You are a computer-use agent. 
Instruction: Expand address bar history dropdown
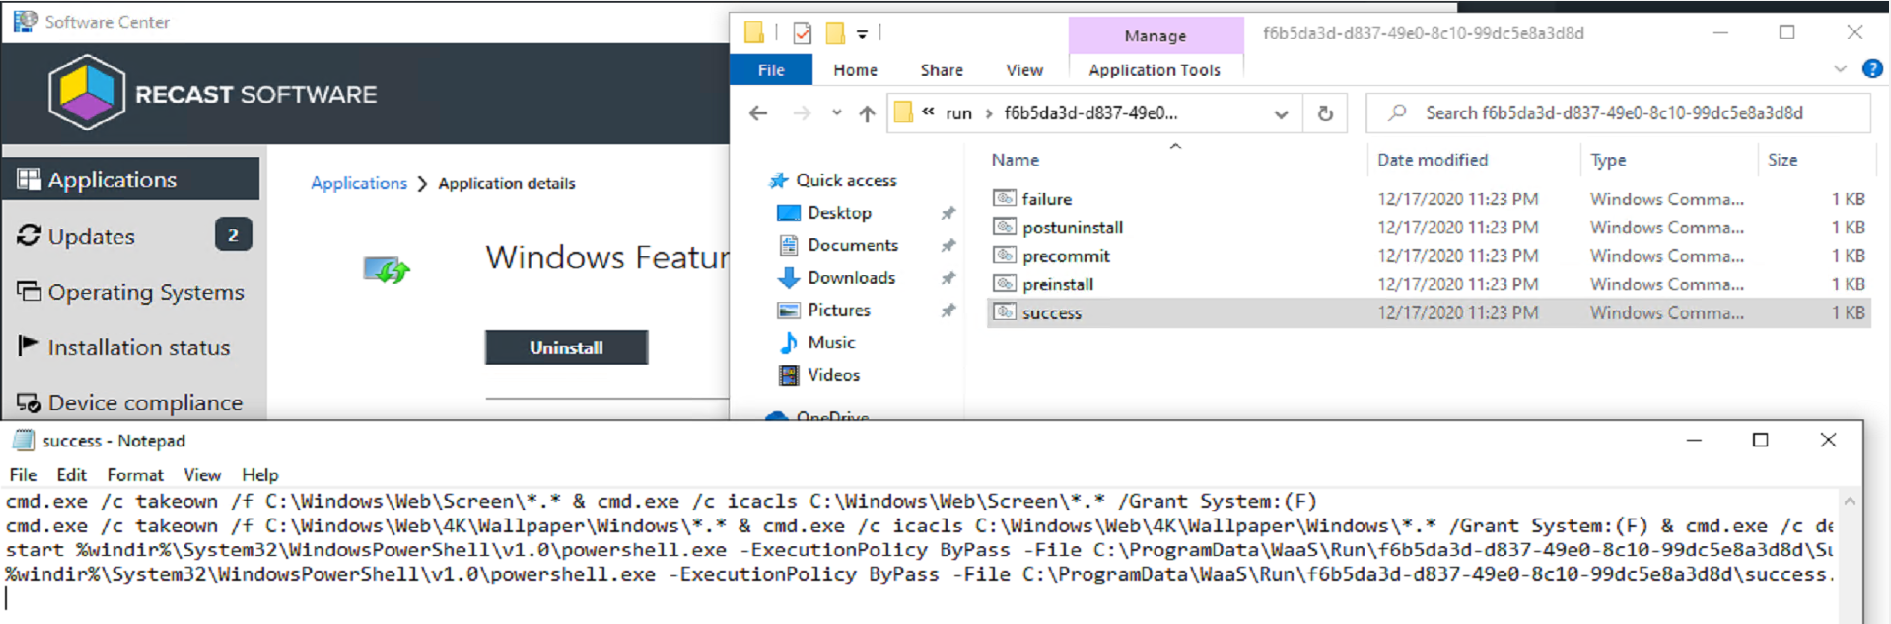pyautogui.click(x=1281, y=114)
